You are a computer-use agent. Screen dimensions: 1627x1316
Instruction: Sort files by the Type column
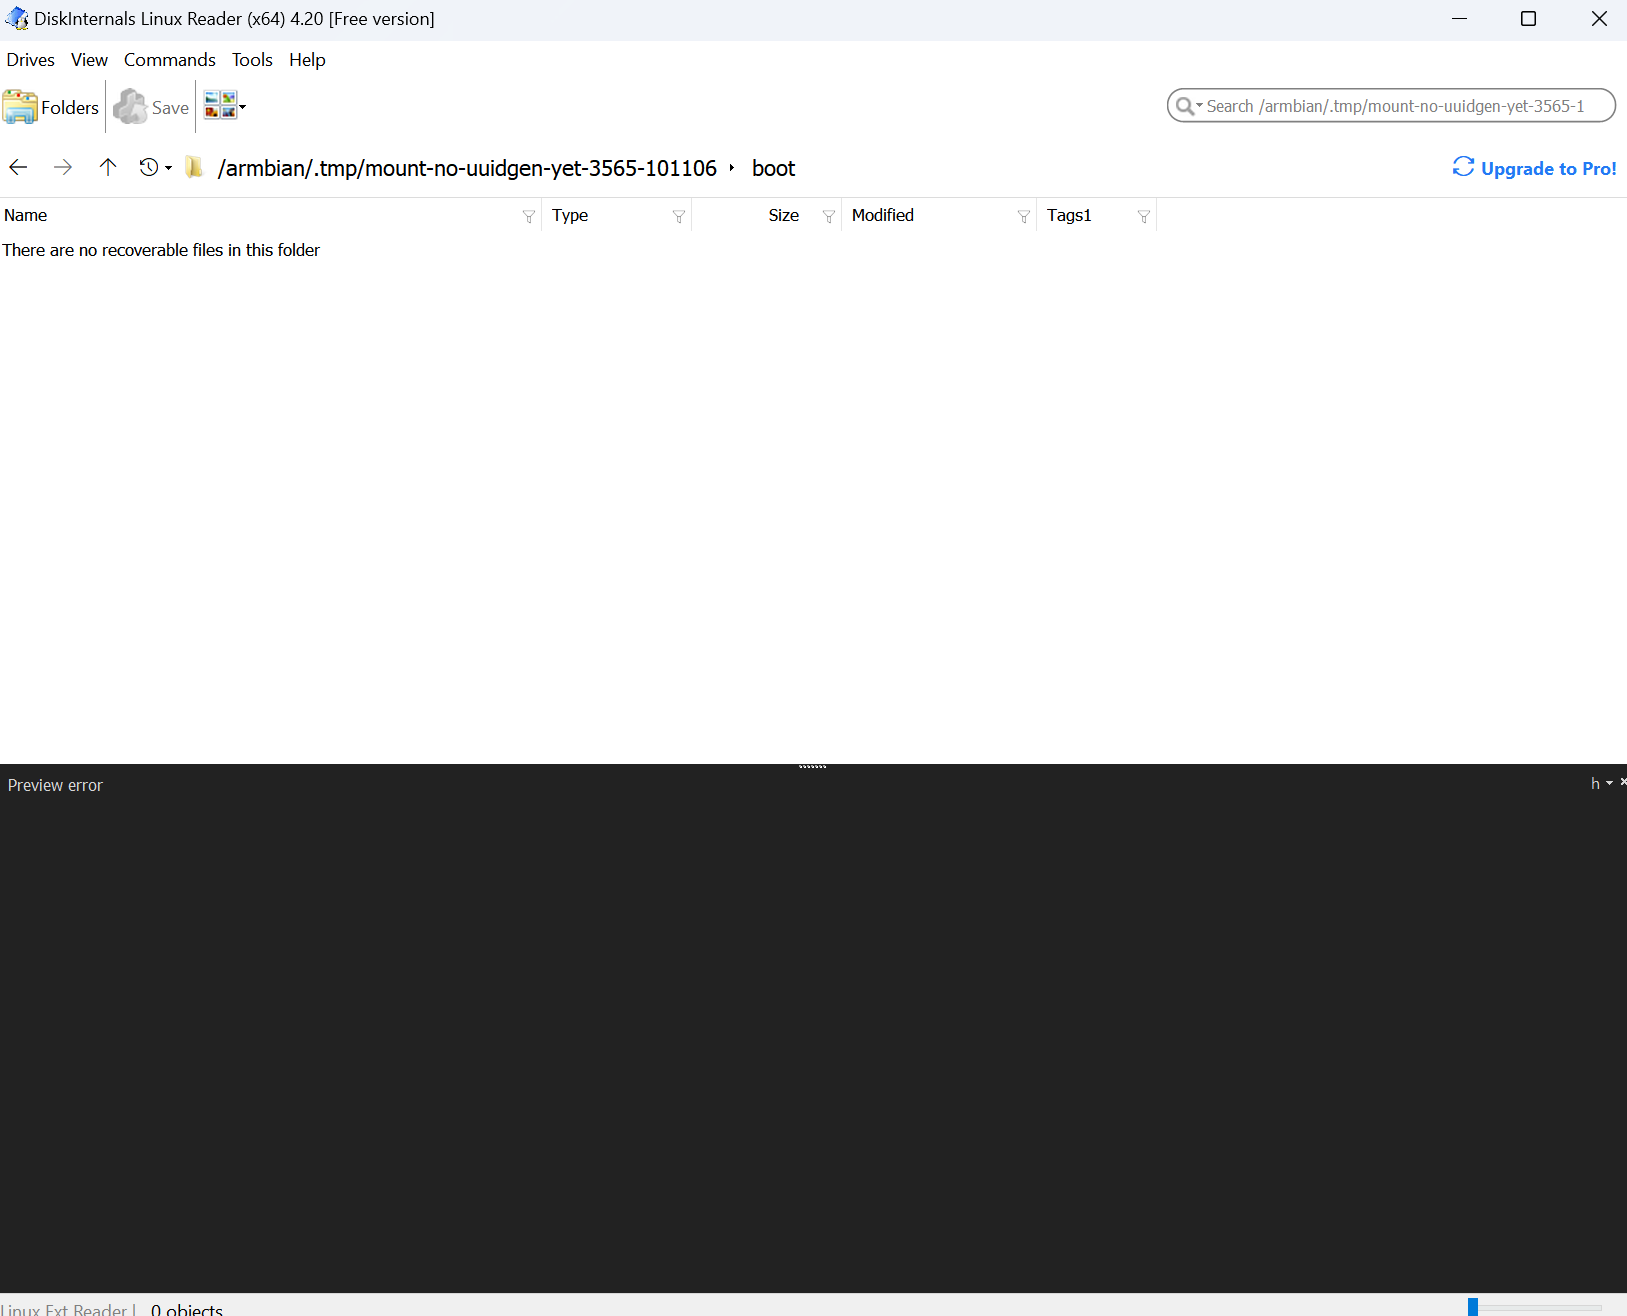pyautogui.click(x=570, y=215)
